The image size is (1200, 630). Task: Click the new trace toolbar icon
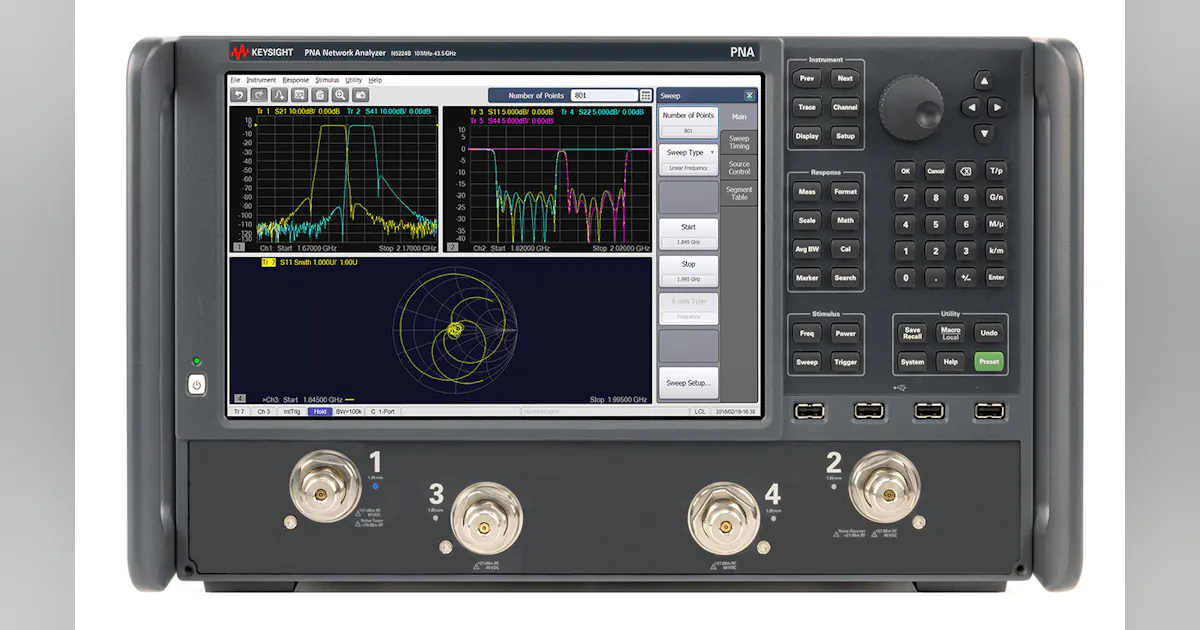point(279,95)
